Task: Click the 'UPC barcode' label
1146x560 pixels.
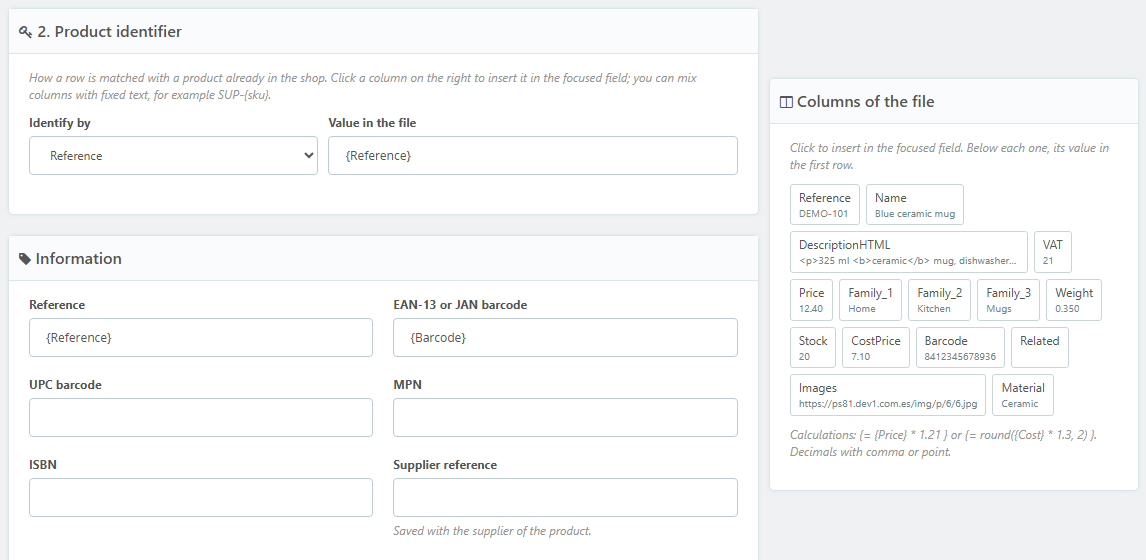Action: pyautogui.click(x=65, y=385)
